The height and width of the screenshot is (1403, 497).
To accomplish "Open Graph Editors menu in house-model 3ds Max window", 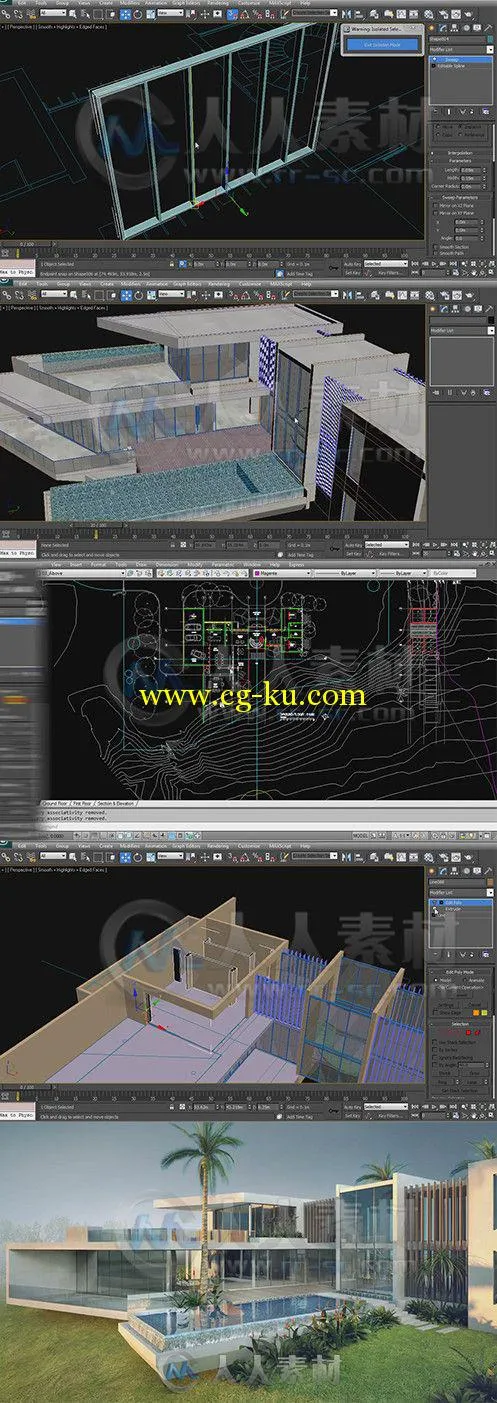I will pyautogui.click(x=187, y=284).
